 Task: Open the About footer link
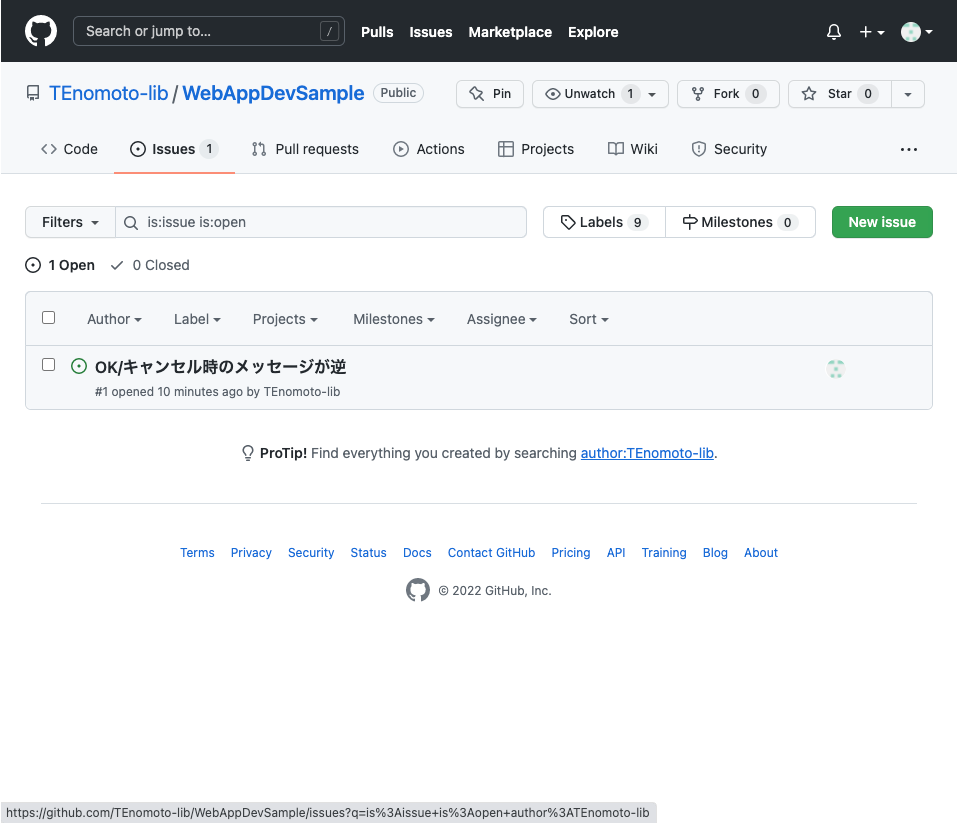point(760,552)
